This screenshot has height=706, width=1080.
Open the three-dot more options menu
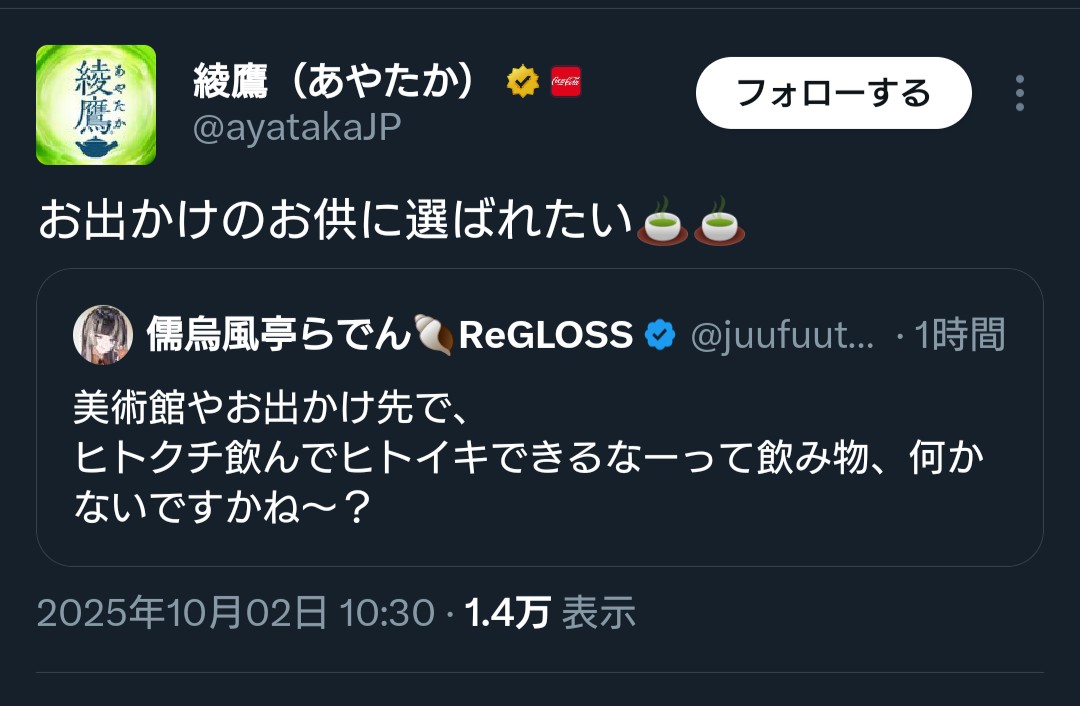(x=1019, y=93)
